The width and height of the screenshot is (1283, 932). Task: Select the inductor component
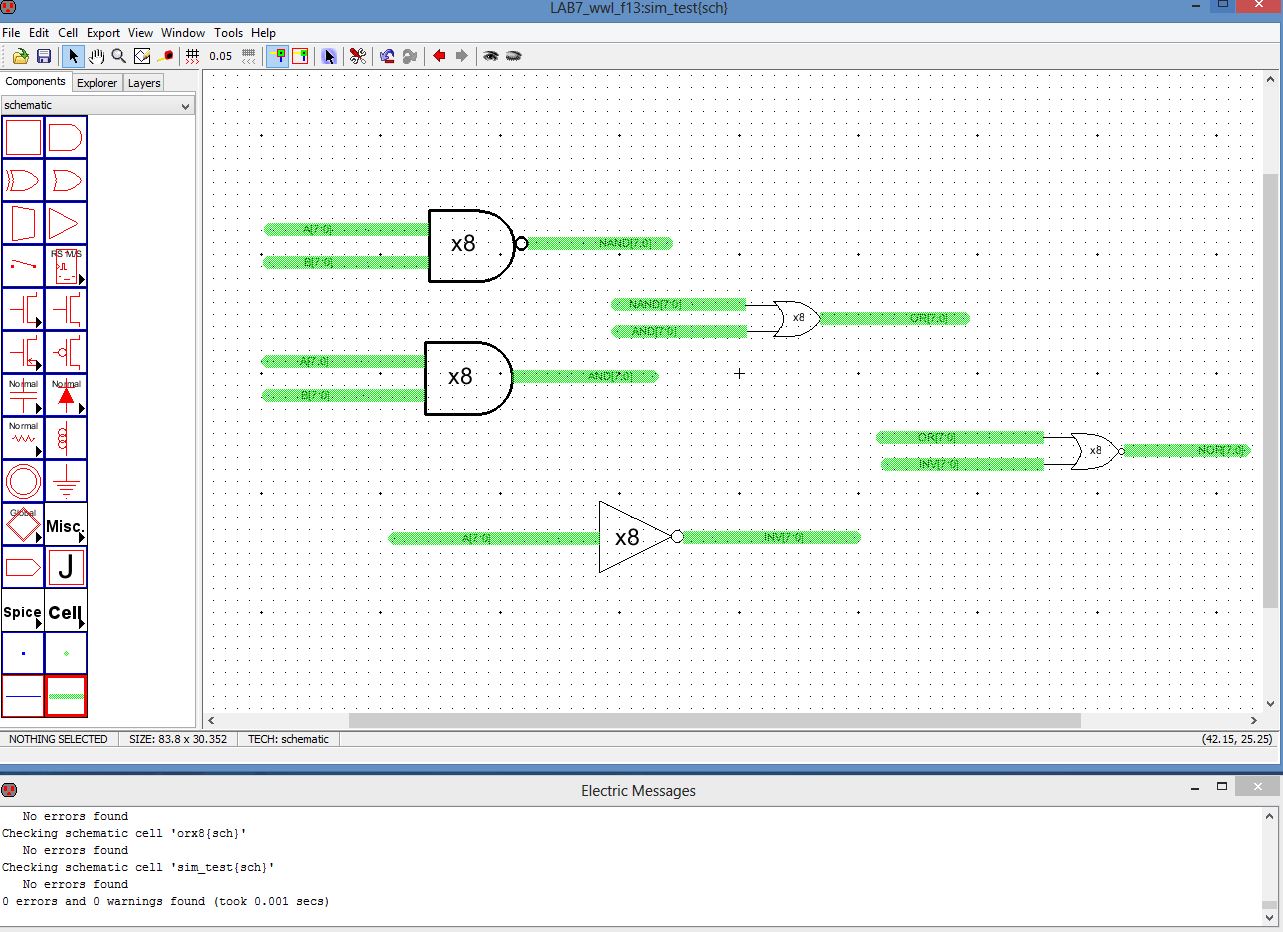66,438
